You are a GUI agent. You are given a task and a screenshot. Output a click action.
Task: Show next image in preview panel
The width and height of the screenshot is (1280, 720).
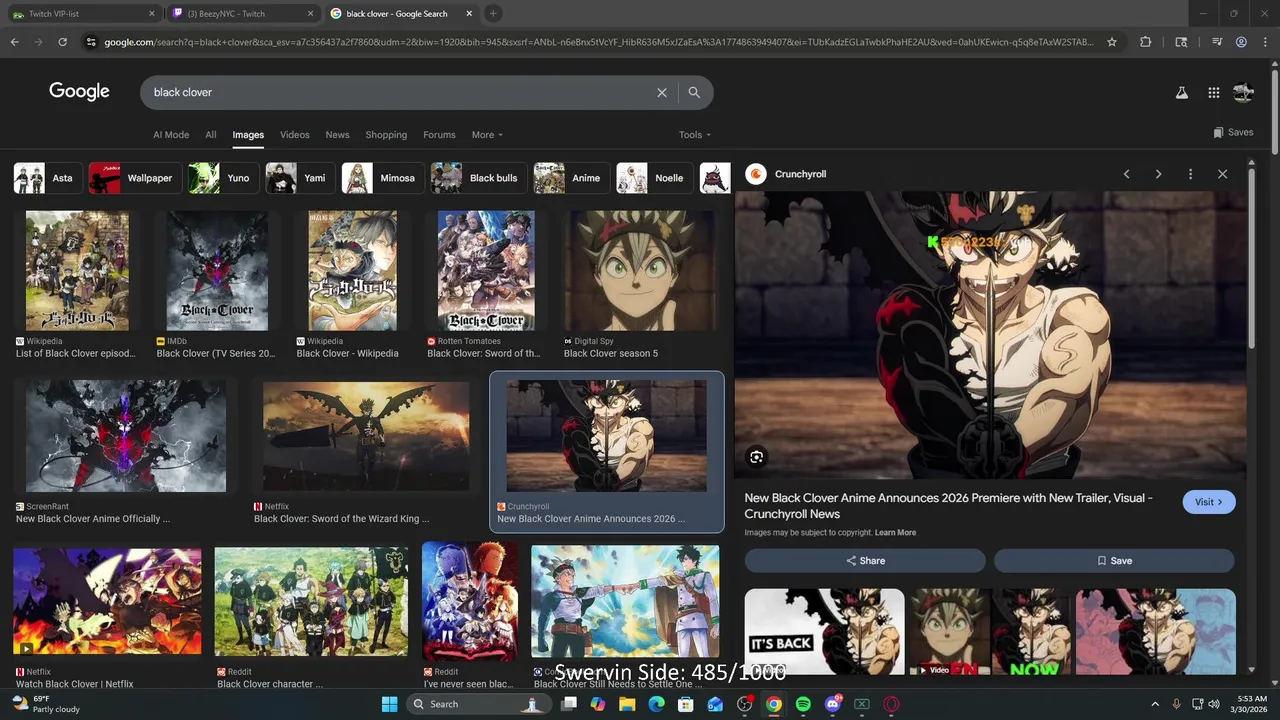click(1158, 174)
